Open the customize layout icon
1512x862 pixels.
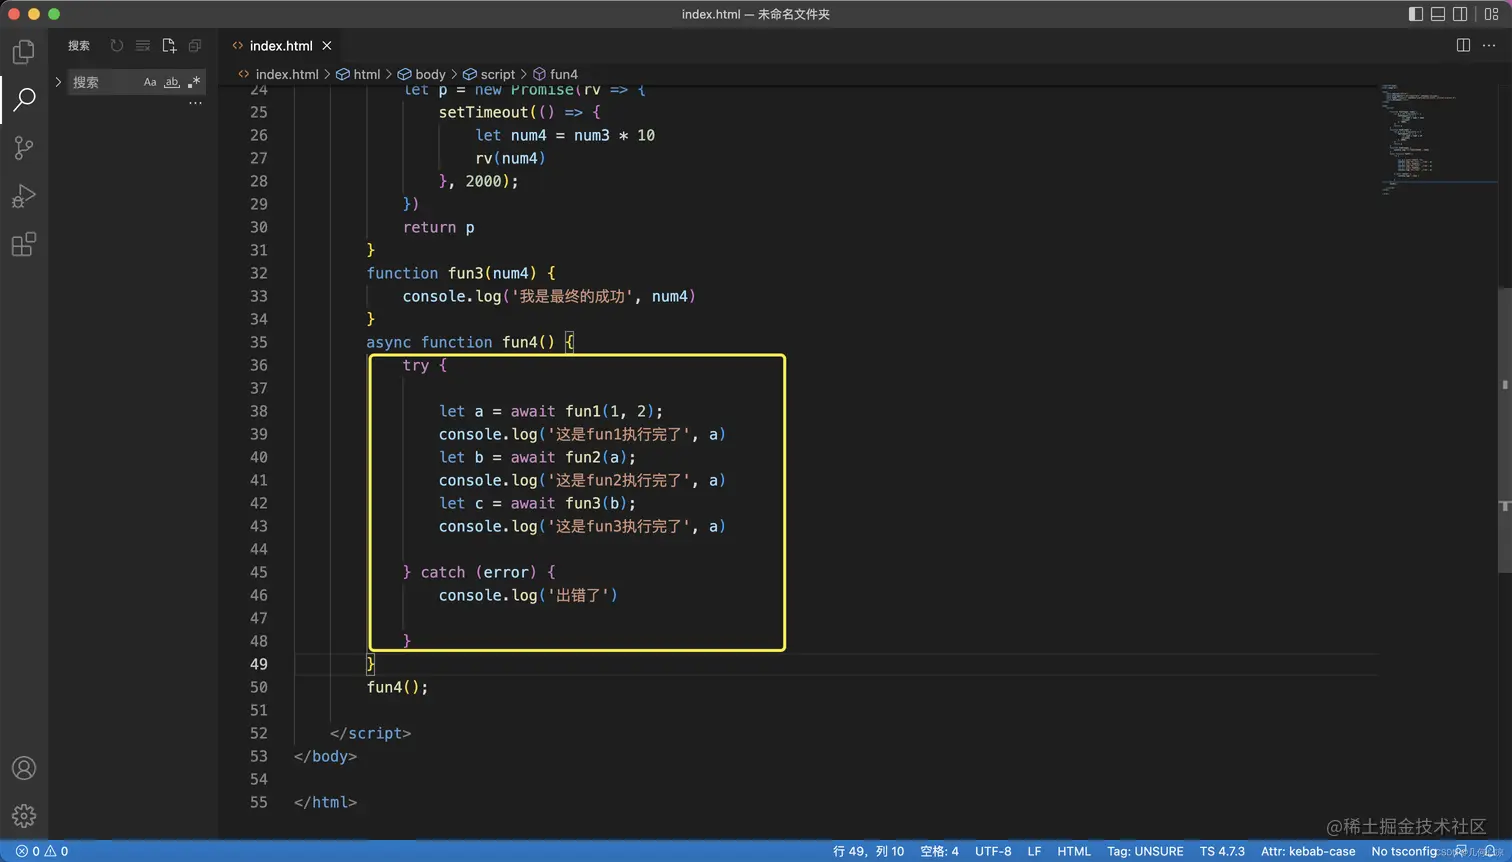coord(1491,14)
